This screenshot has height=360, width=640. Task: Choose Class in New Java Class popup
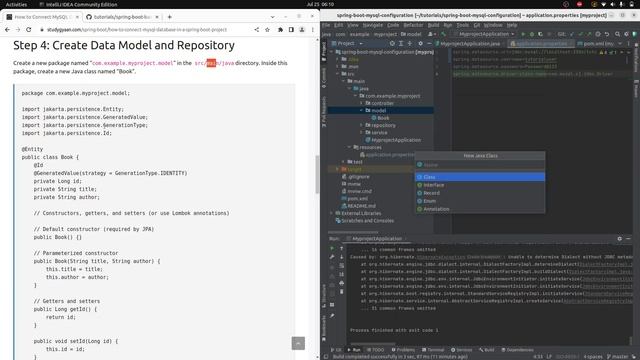click(480, 177)
